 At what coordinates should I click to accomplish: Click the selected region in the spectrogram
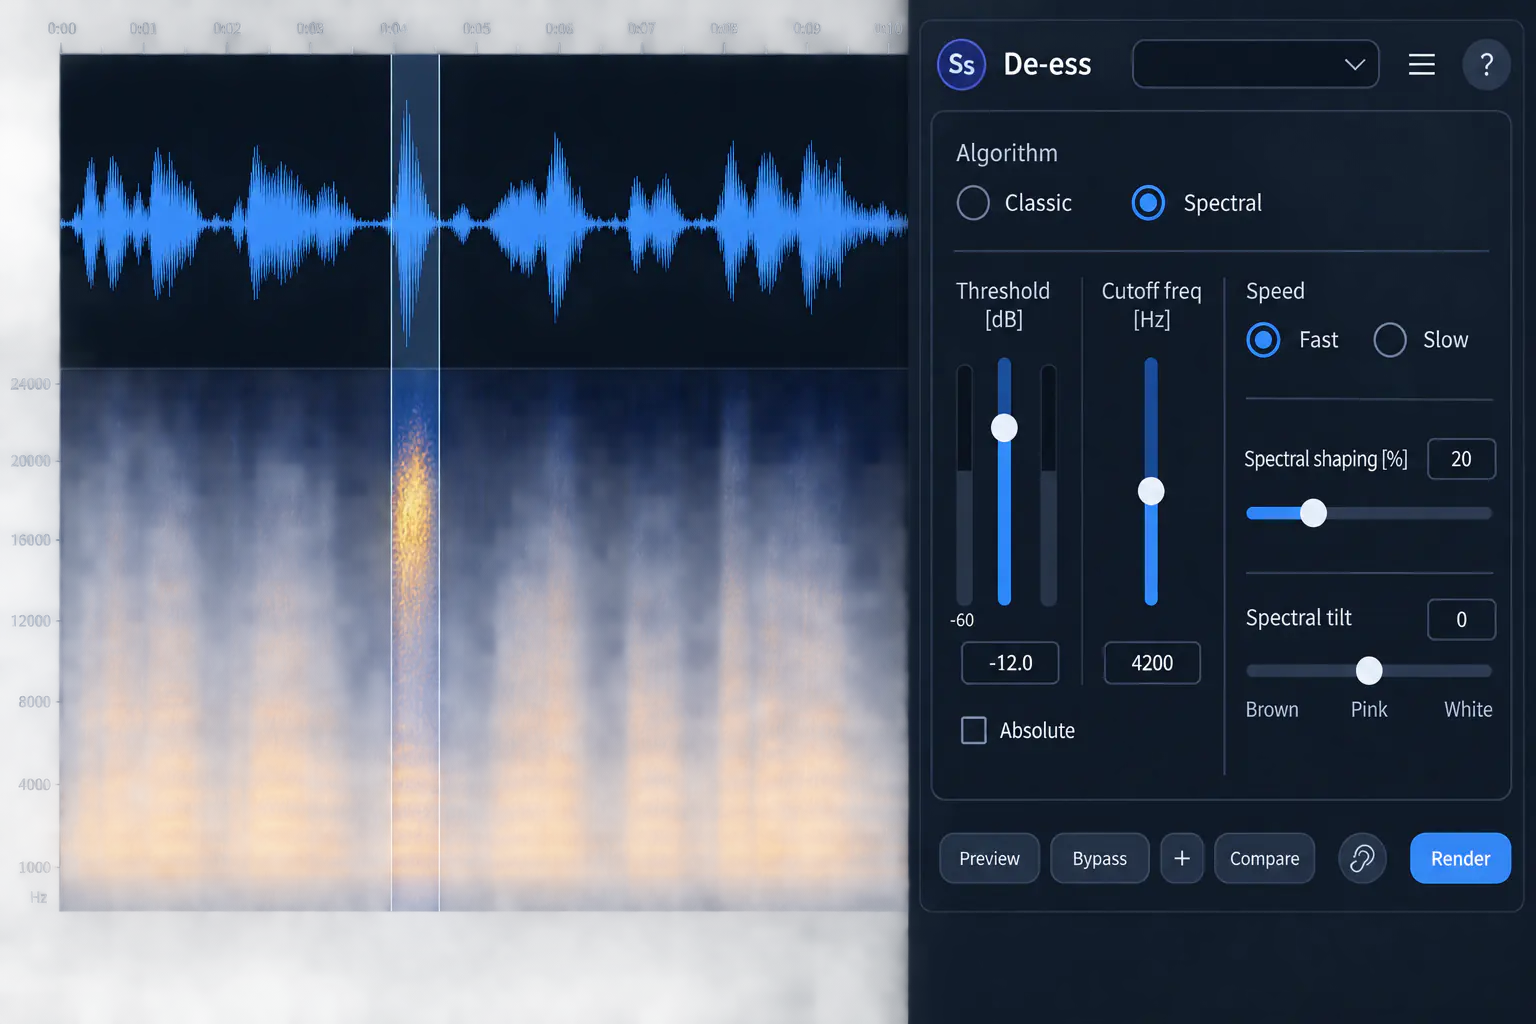[x=415, y=640]
